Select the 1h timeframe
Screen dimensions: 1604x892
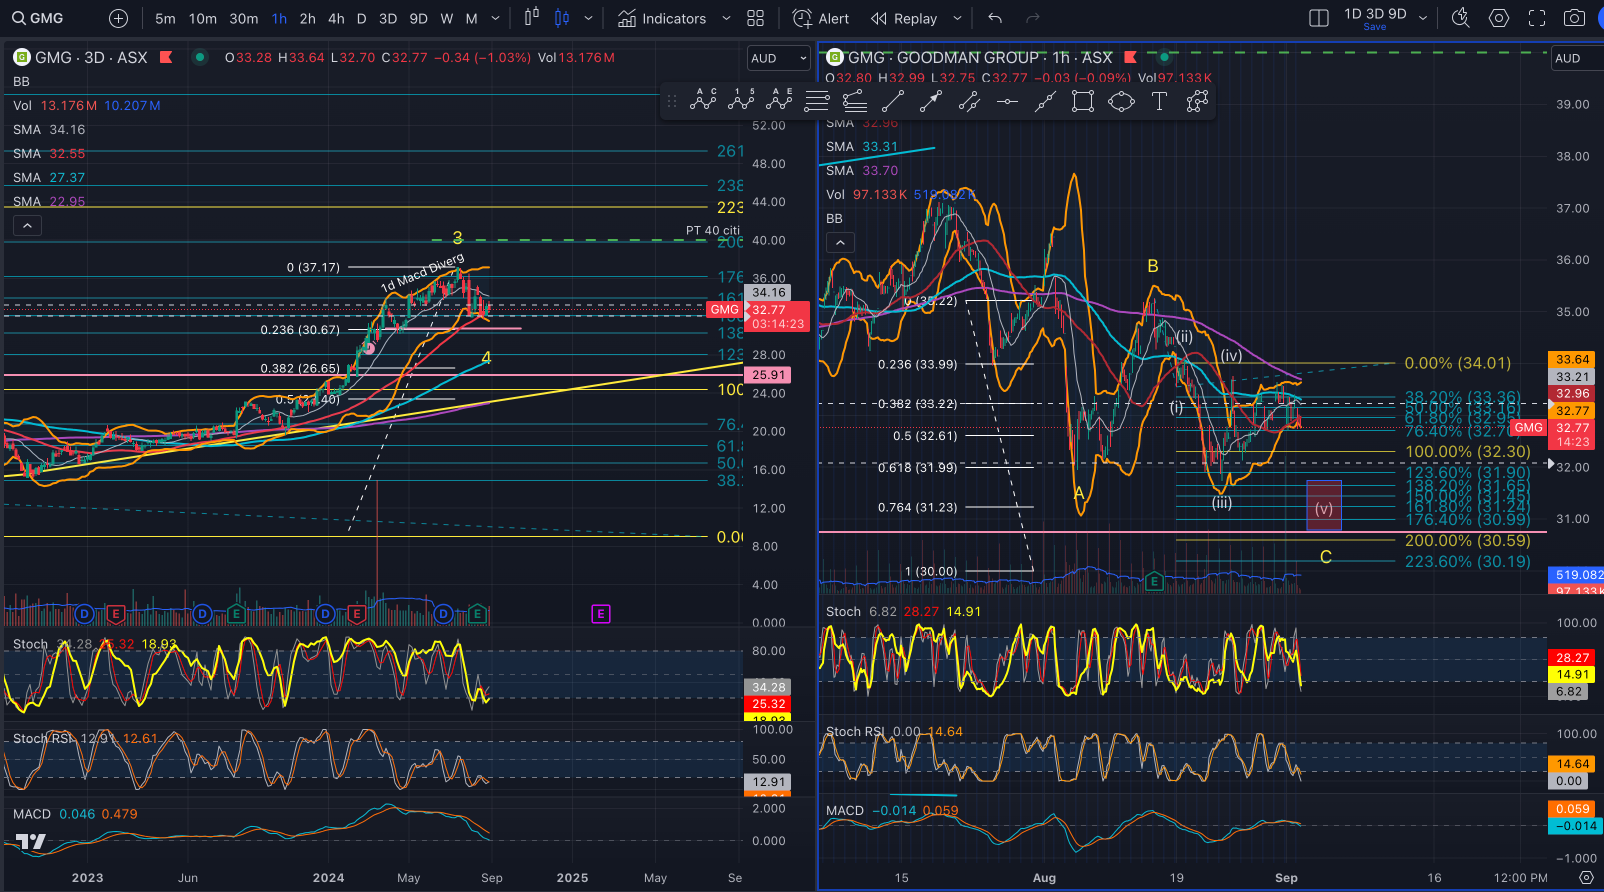pos(279,18)
